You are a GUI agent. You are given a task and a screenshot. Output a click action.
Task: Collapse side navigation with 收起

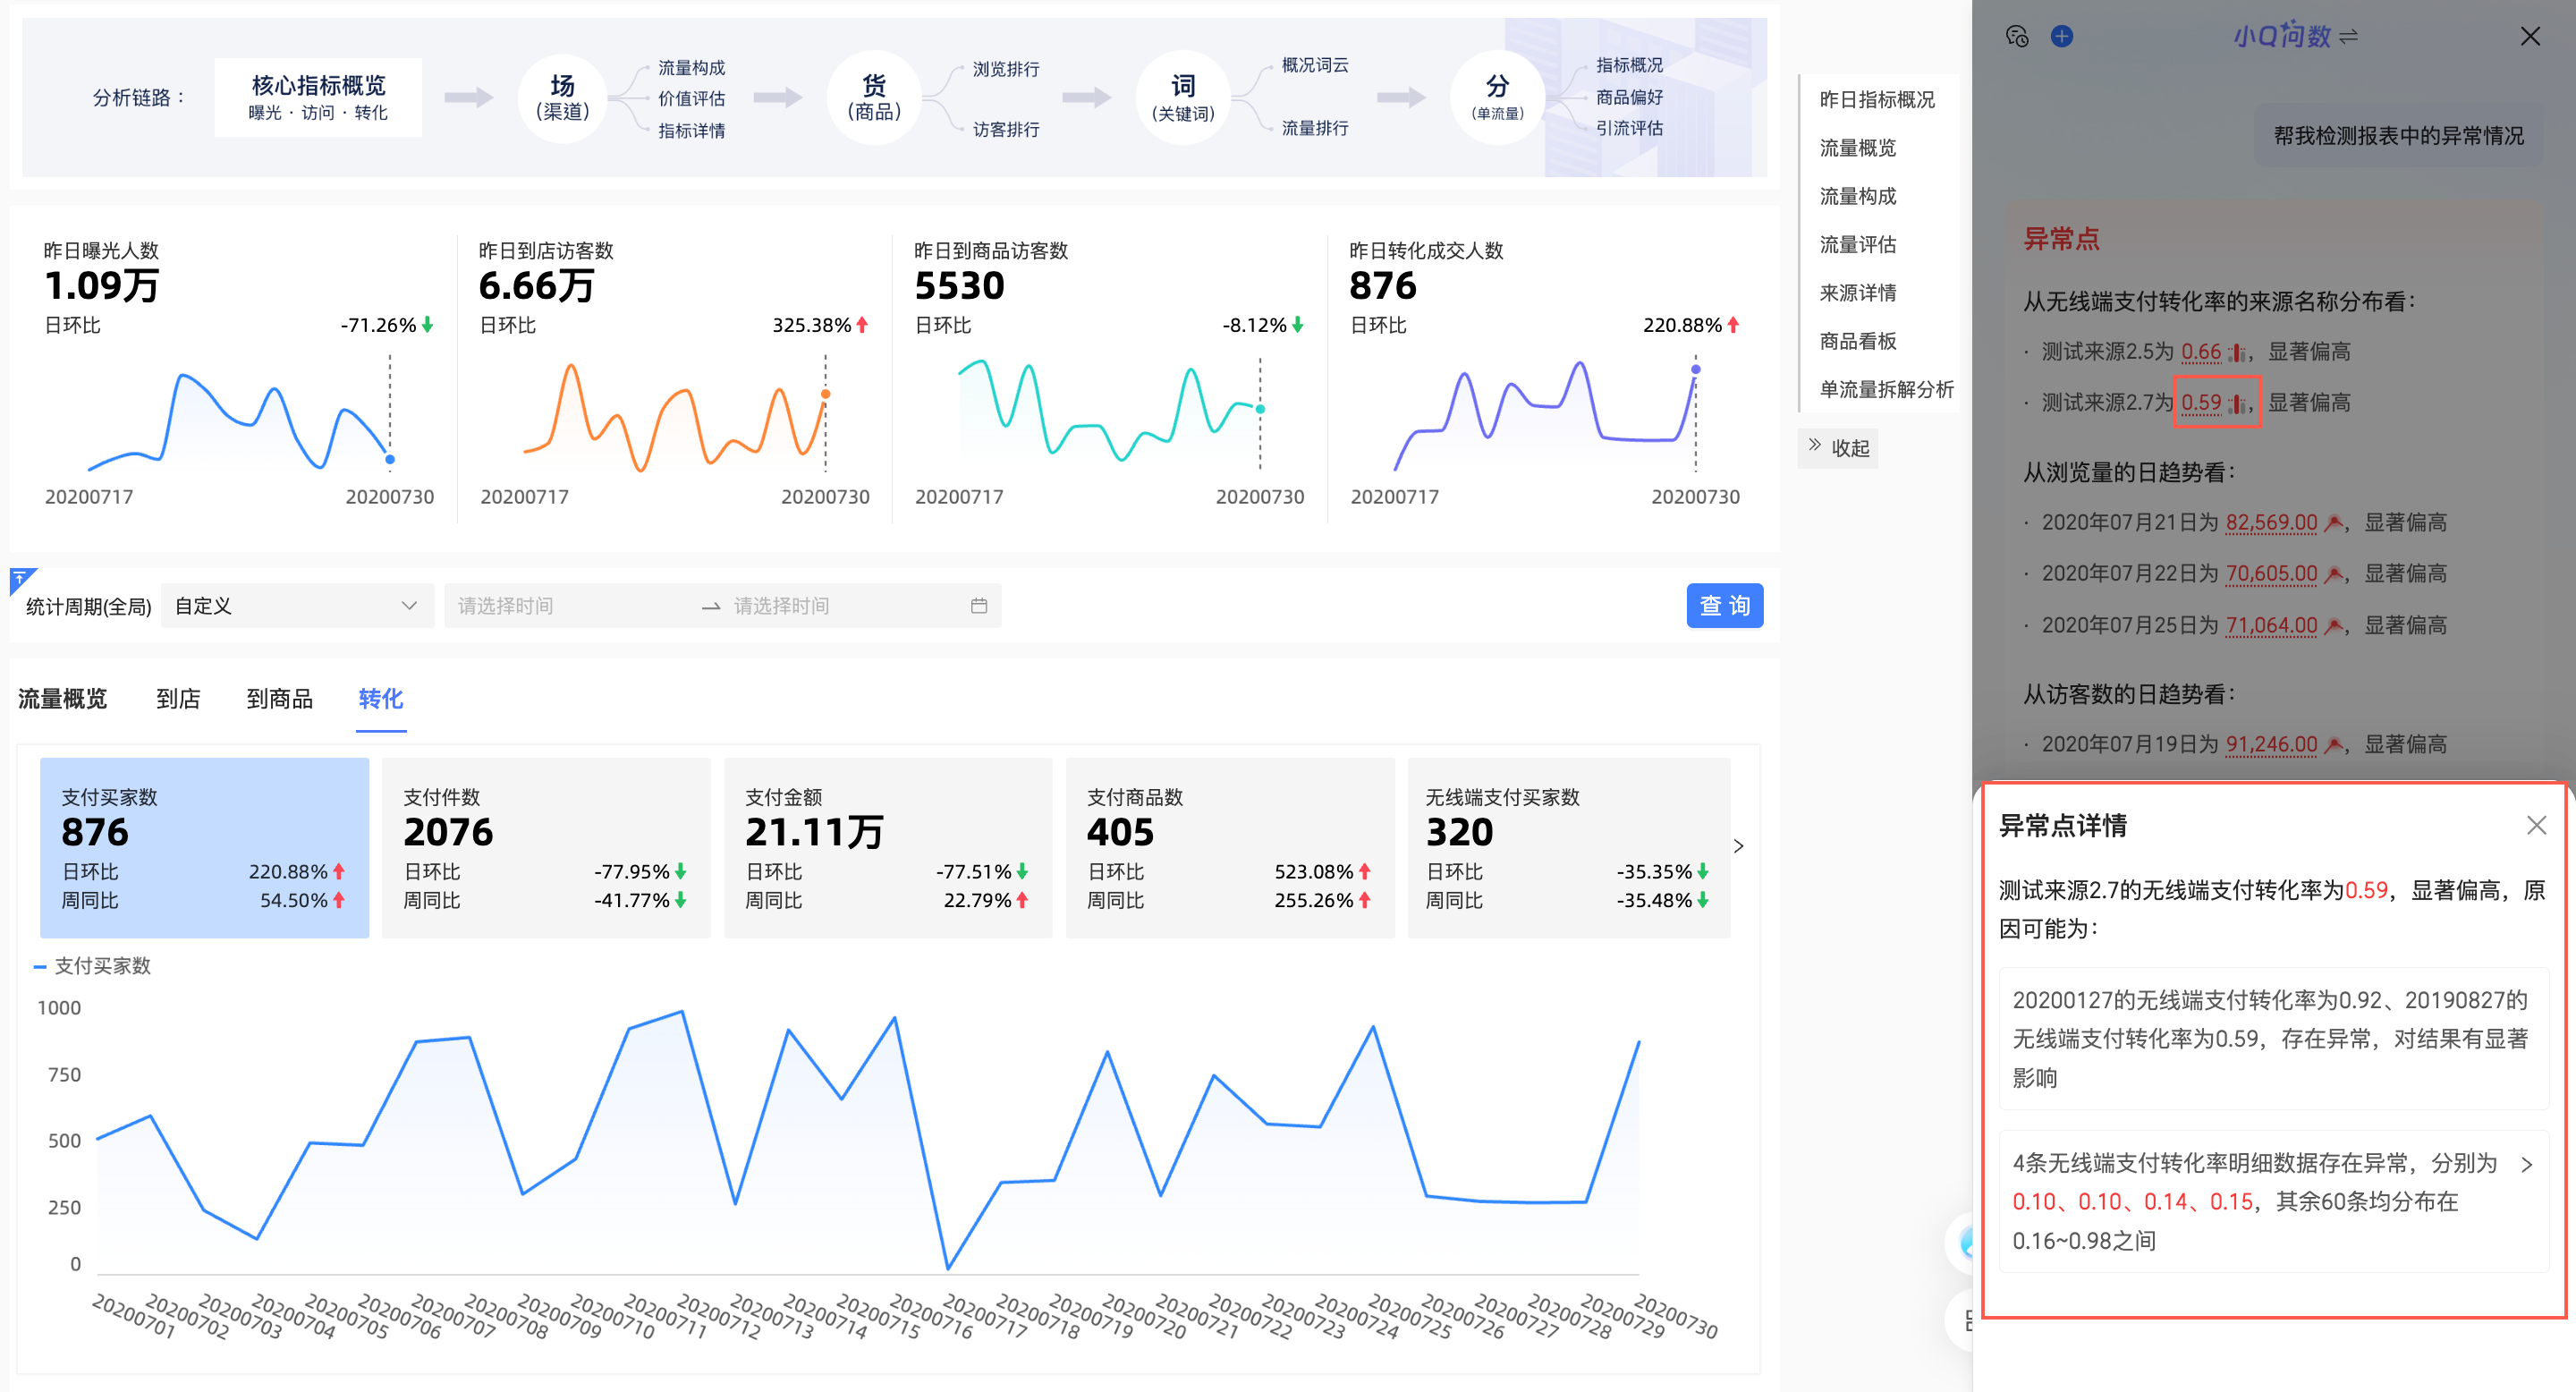(1838, 448)
